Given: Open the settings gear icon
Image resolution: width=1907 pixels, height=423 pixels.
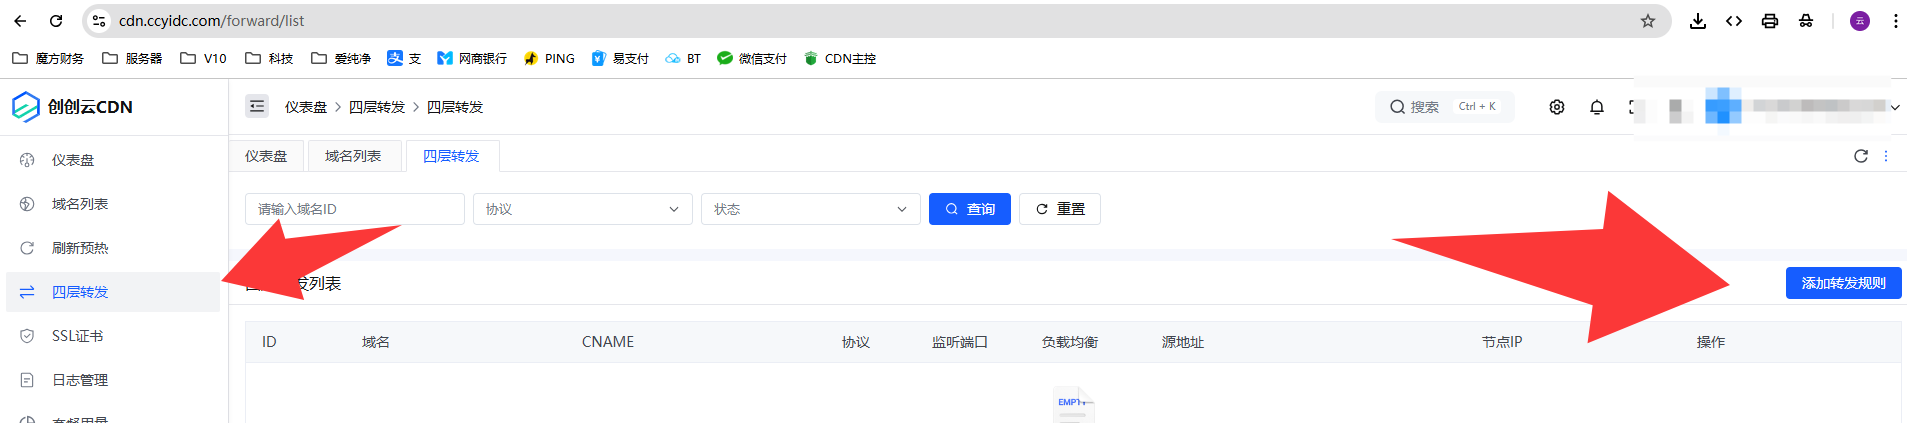Looking at the screenshot, I should pos(1557,107).
